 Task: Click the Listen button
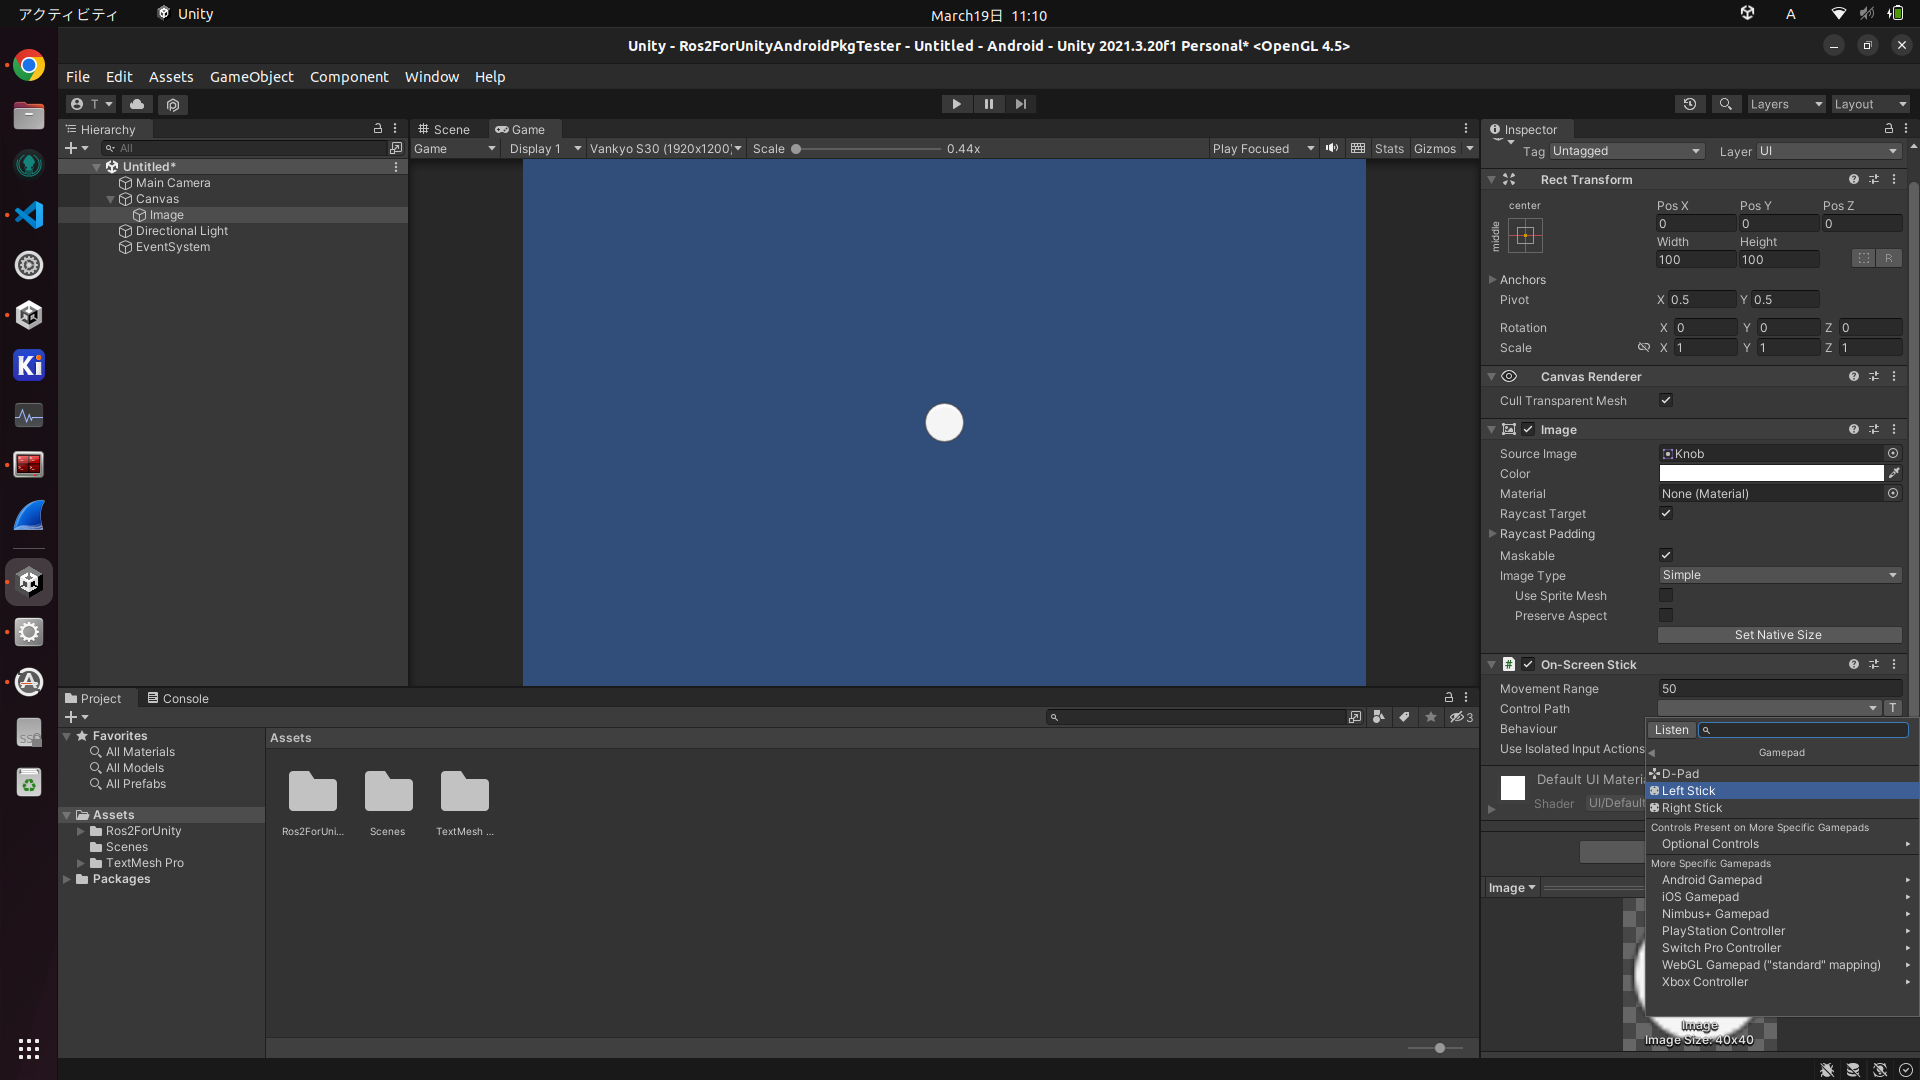1671,730
